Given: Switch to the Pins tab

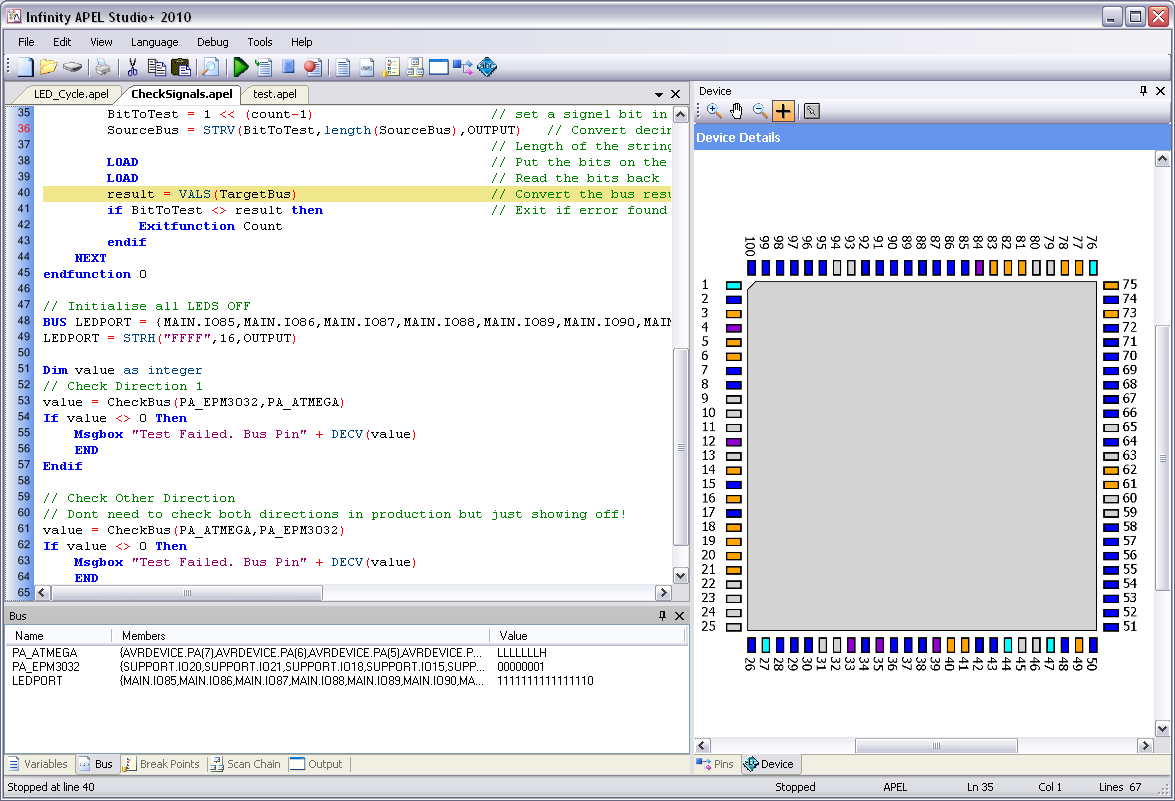Looking at the screenshot, I should tap(716, 764).
